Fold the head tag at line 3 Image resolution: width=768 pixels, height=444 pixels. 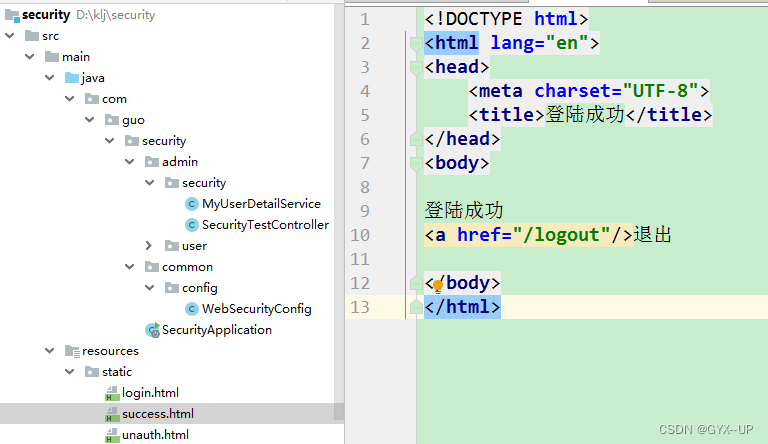(416, 68)
